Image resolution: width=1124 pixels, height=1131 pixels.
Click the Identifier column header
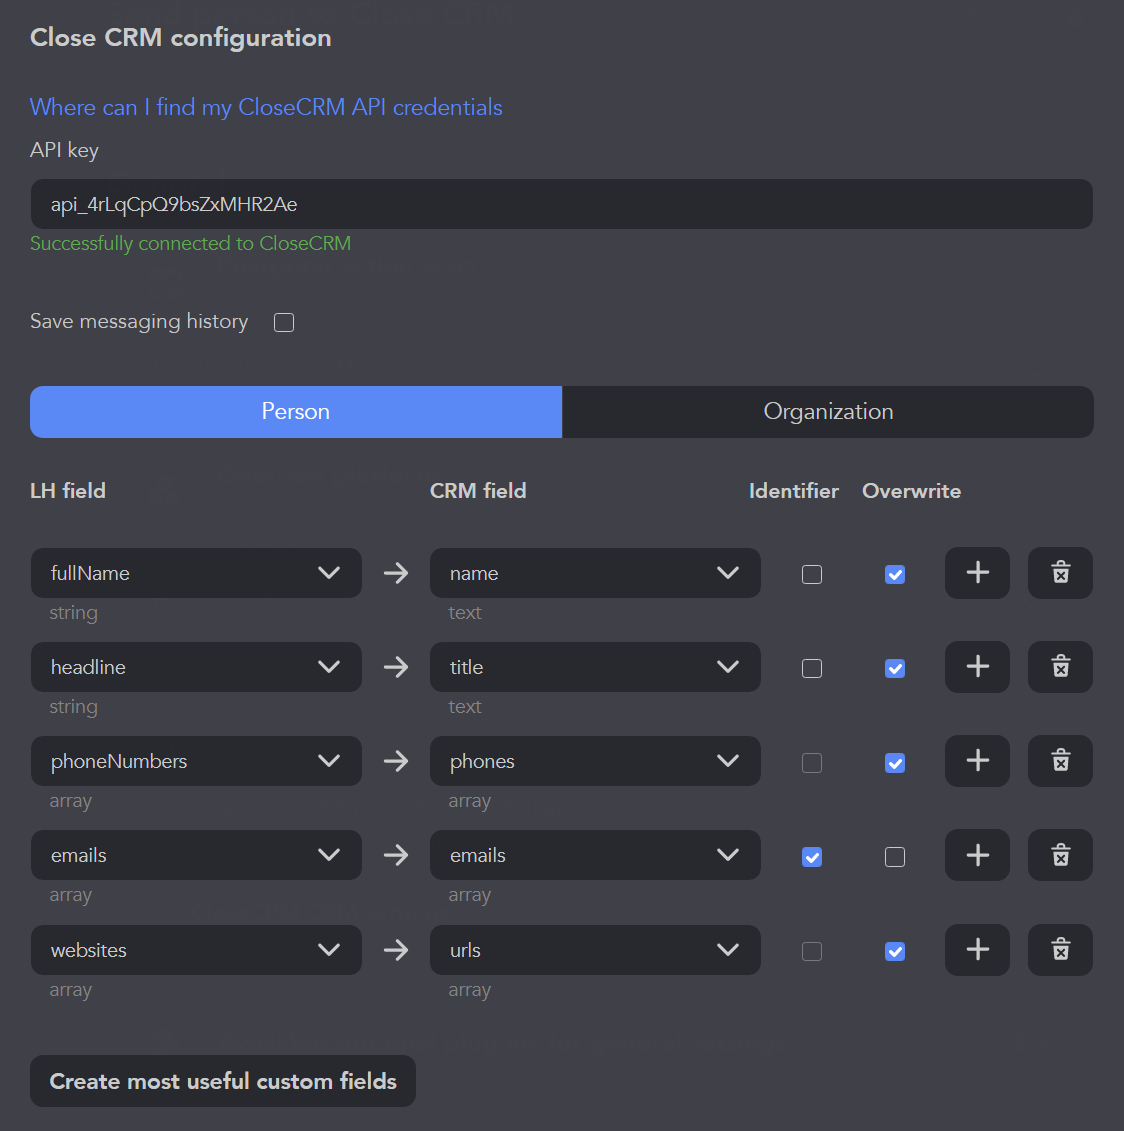coord(794,491)
